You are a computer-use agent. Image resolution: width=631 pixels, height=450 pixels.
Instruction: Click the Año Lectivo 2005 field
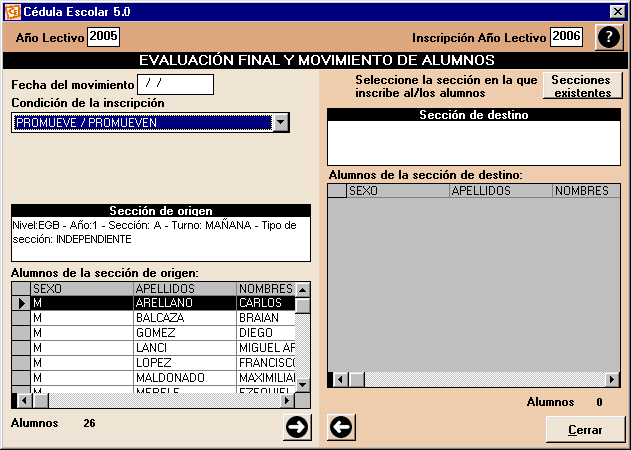pos(103,37)
